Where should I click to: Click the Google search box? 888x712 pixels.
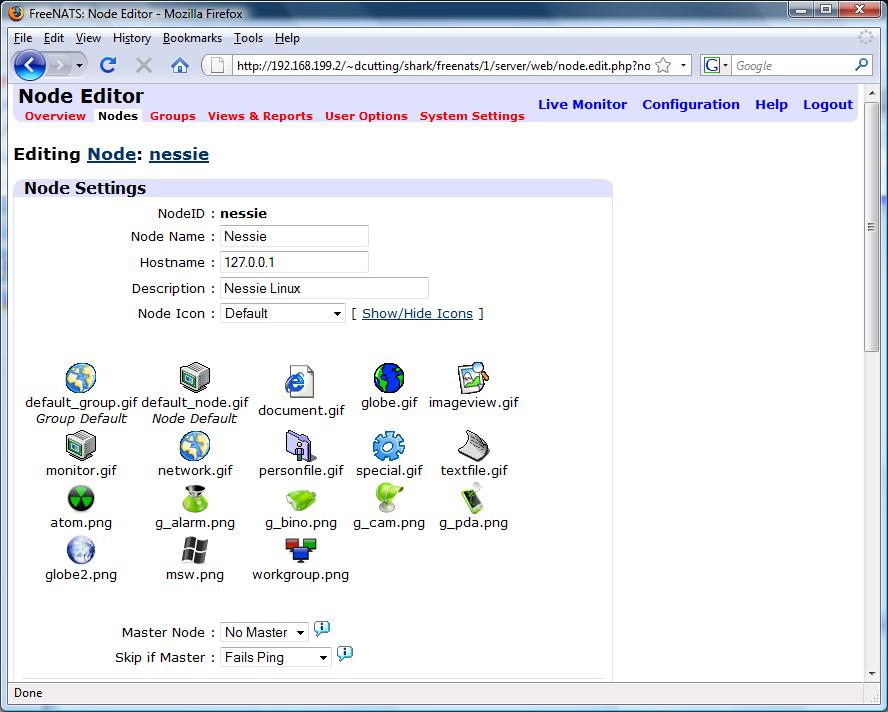pyautogui.click(x=793, y=66)
